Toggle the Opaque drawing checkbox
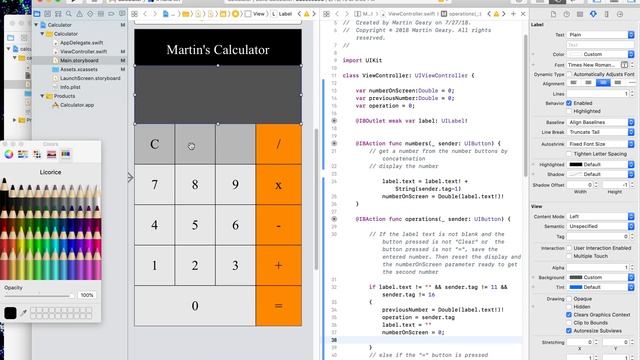640x360 pixels. (x=569, y=299)
